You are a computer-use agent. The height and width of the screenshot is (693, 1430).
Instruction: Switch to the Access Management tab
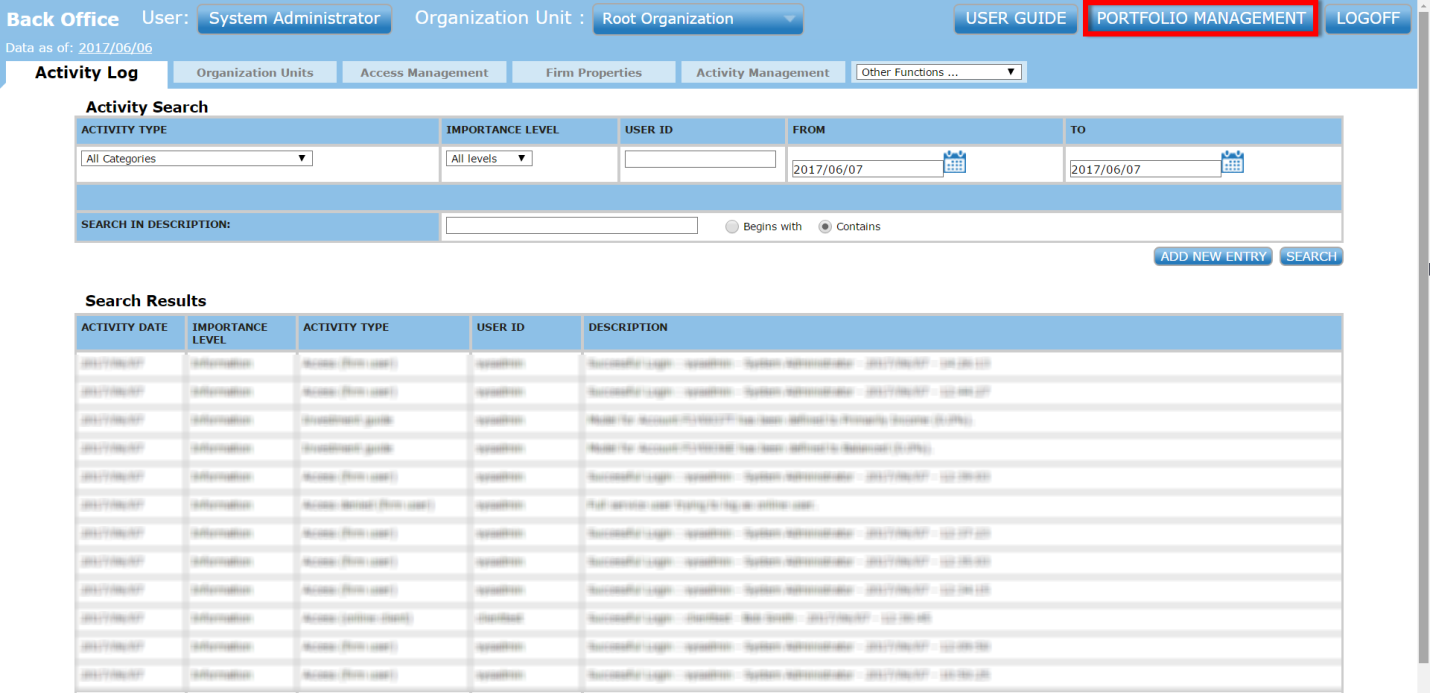424,71
